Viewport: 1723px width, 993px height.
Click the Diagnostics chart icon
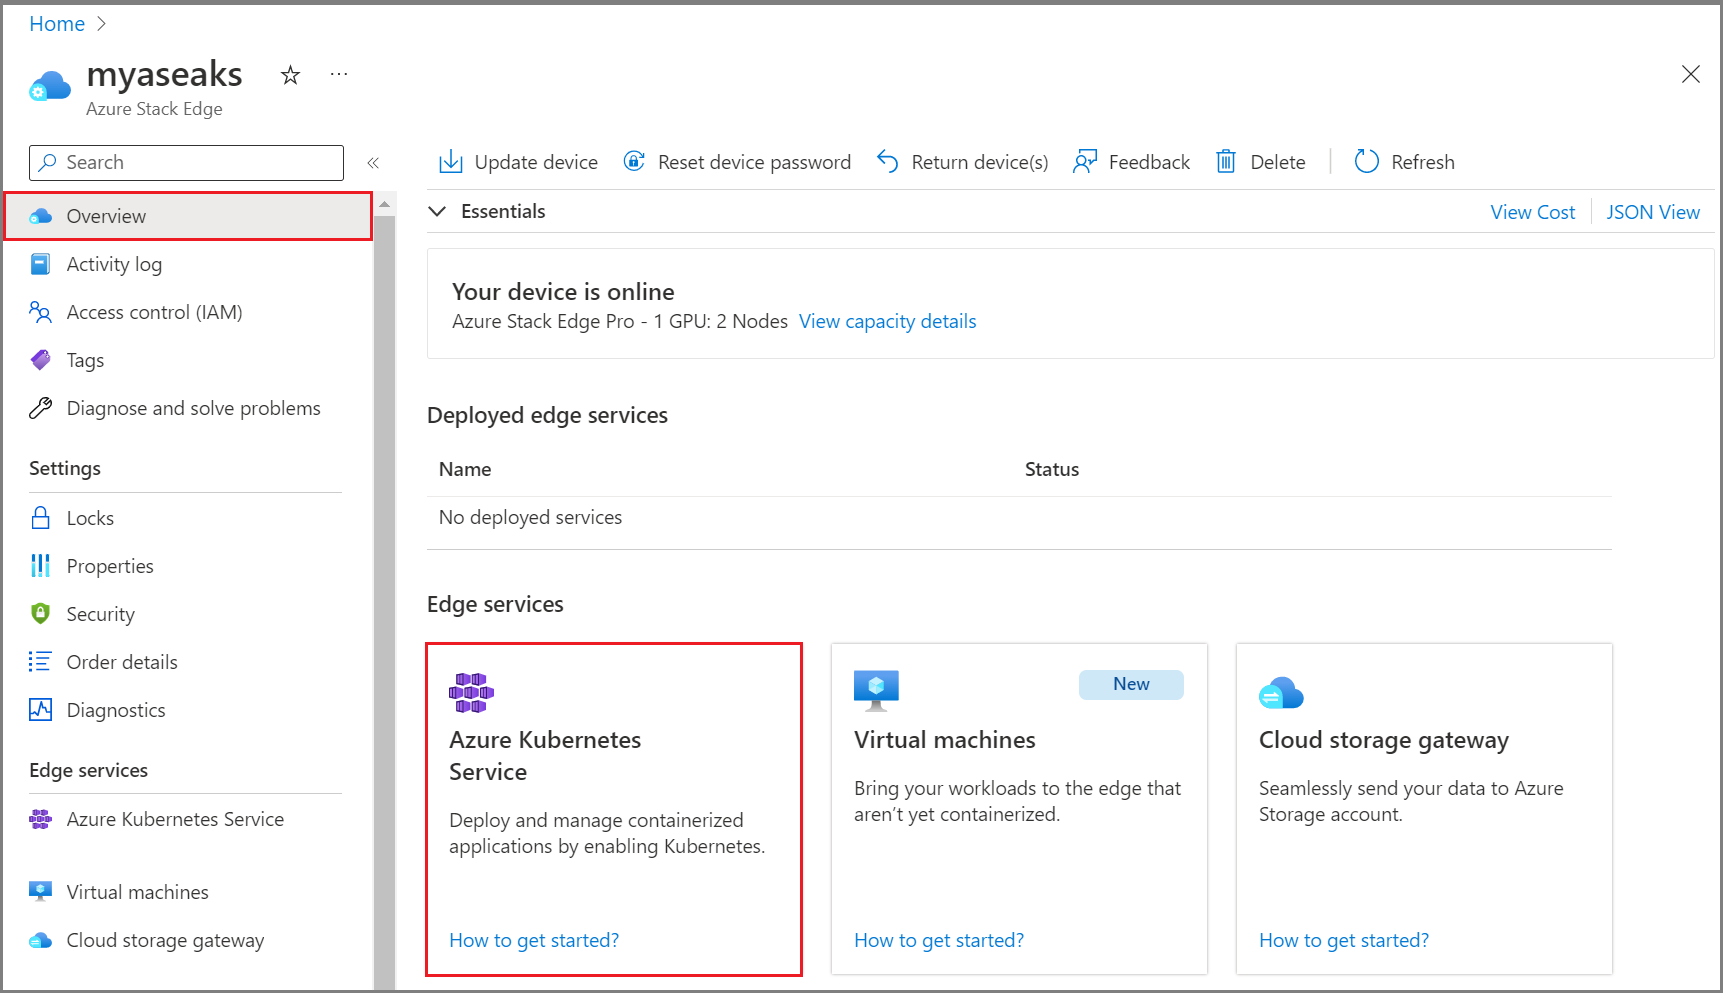(41, 710)
